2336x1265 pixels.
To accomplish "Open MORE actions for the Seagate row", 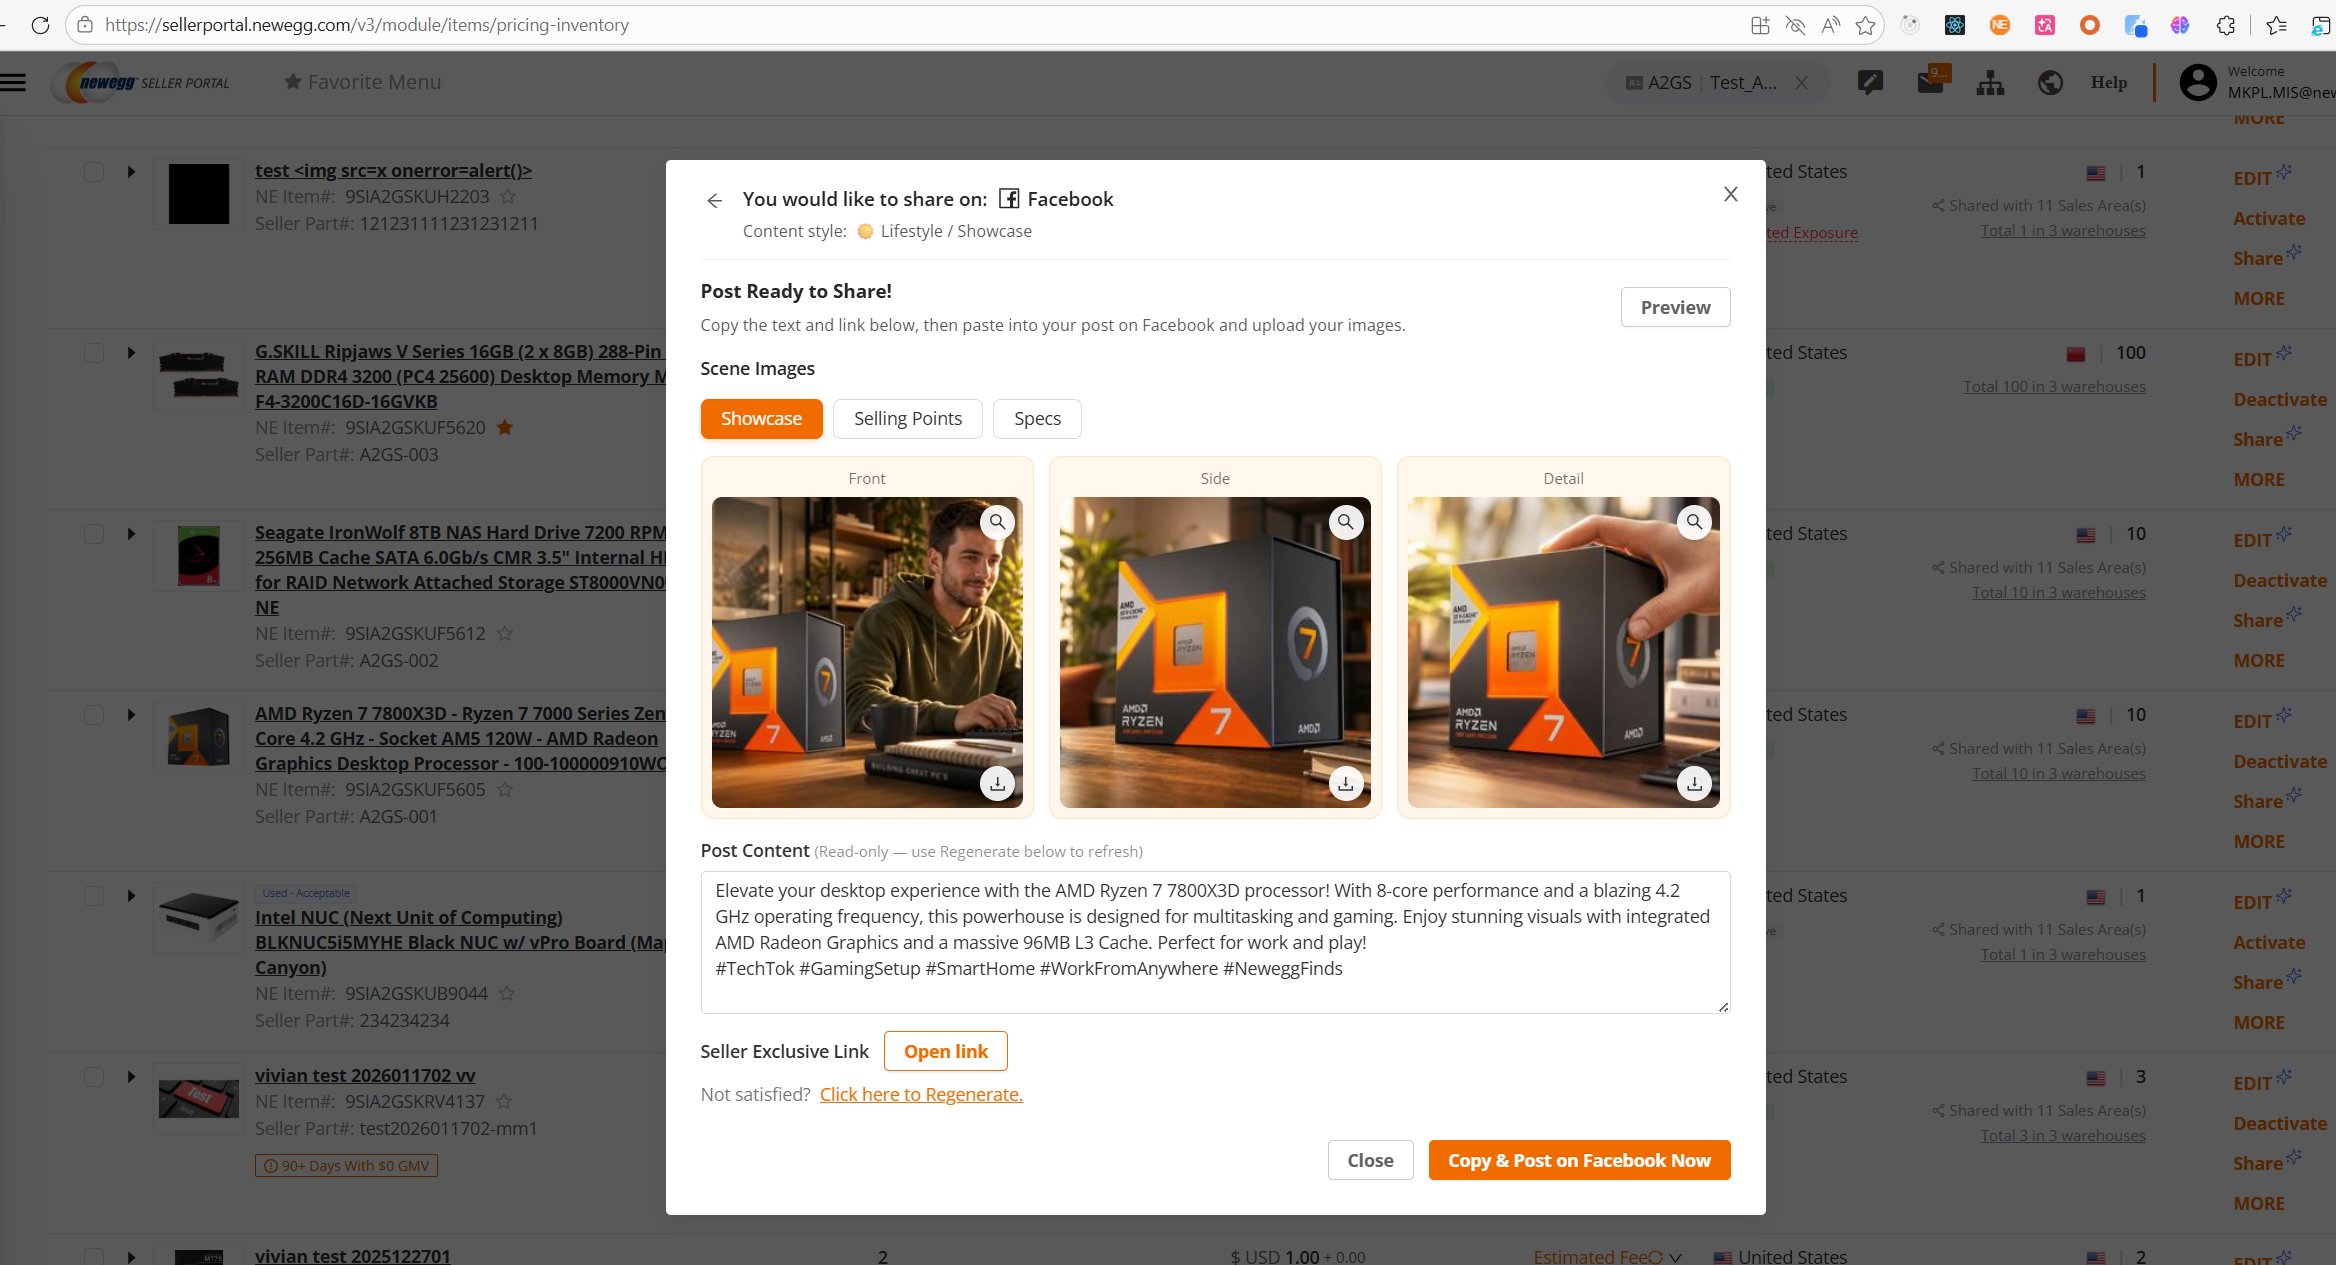I will (2259, 660).
